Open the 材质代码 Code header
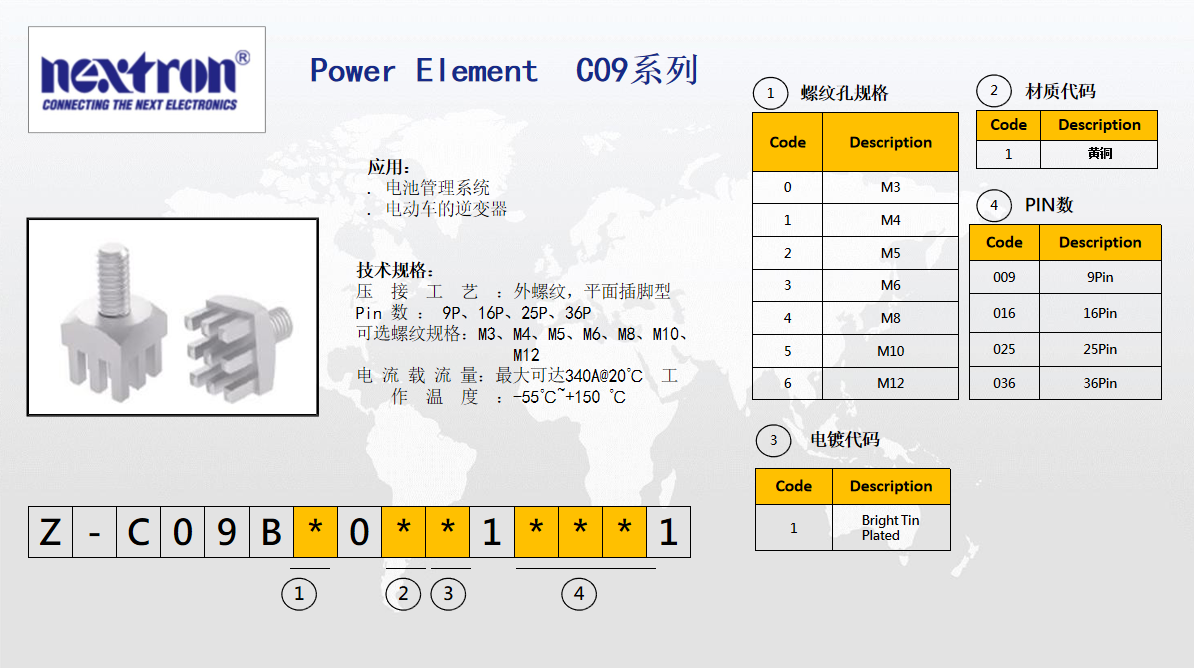The width and height of the screenshot is (1194, 668). [x=1007, y=125]
